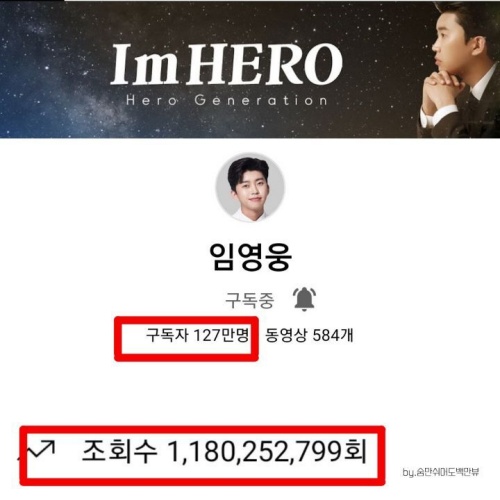This screenshot has height=500, width=500.
Task: Click the man's portrait in the banner
Action: tap(459, 69)
